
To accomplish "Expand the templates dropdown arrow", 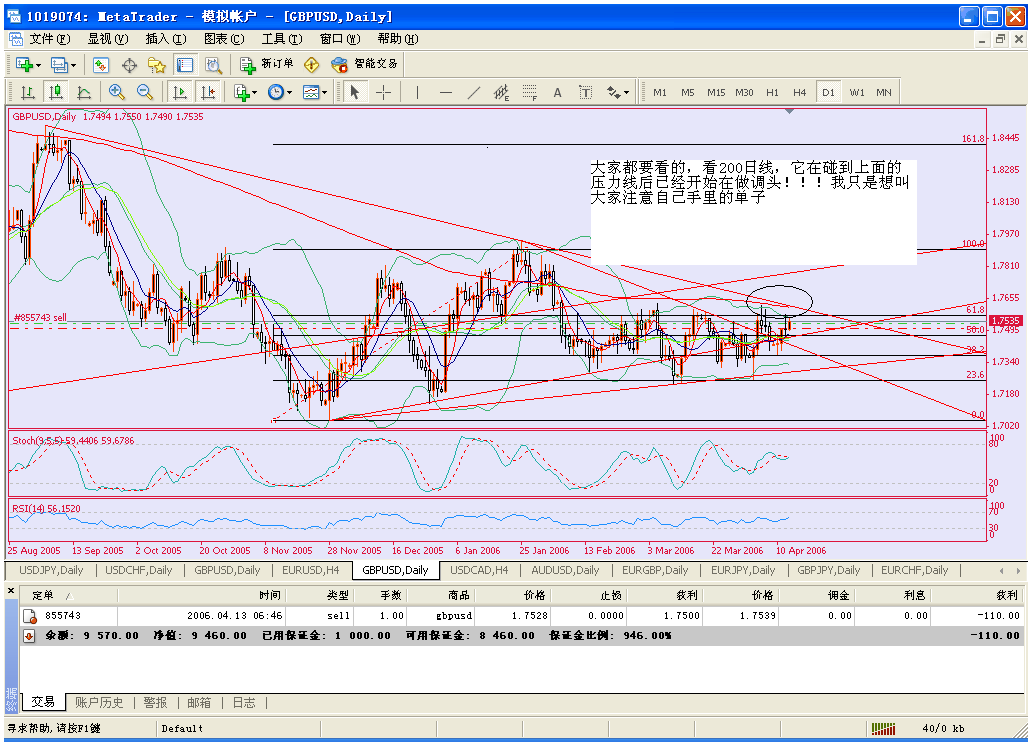I will coord(324,93).
